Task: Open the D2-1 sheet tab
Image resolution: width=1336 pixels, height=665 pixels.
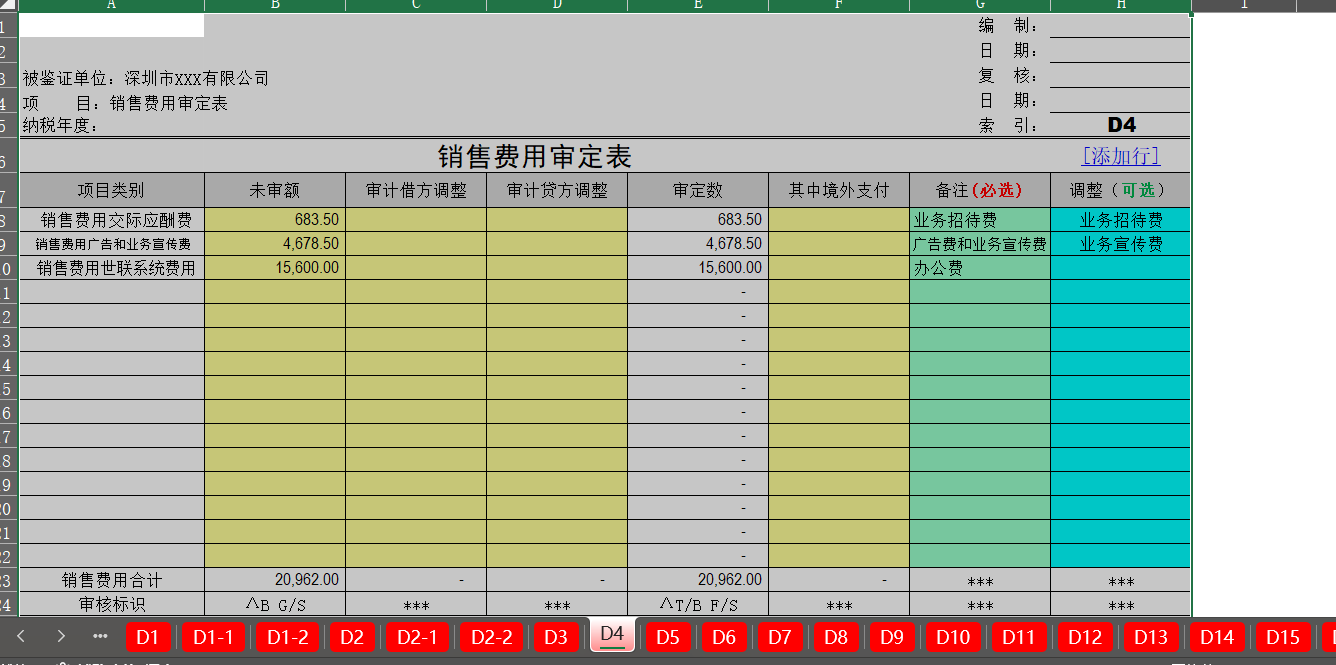Action: tap(417, 637)
